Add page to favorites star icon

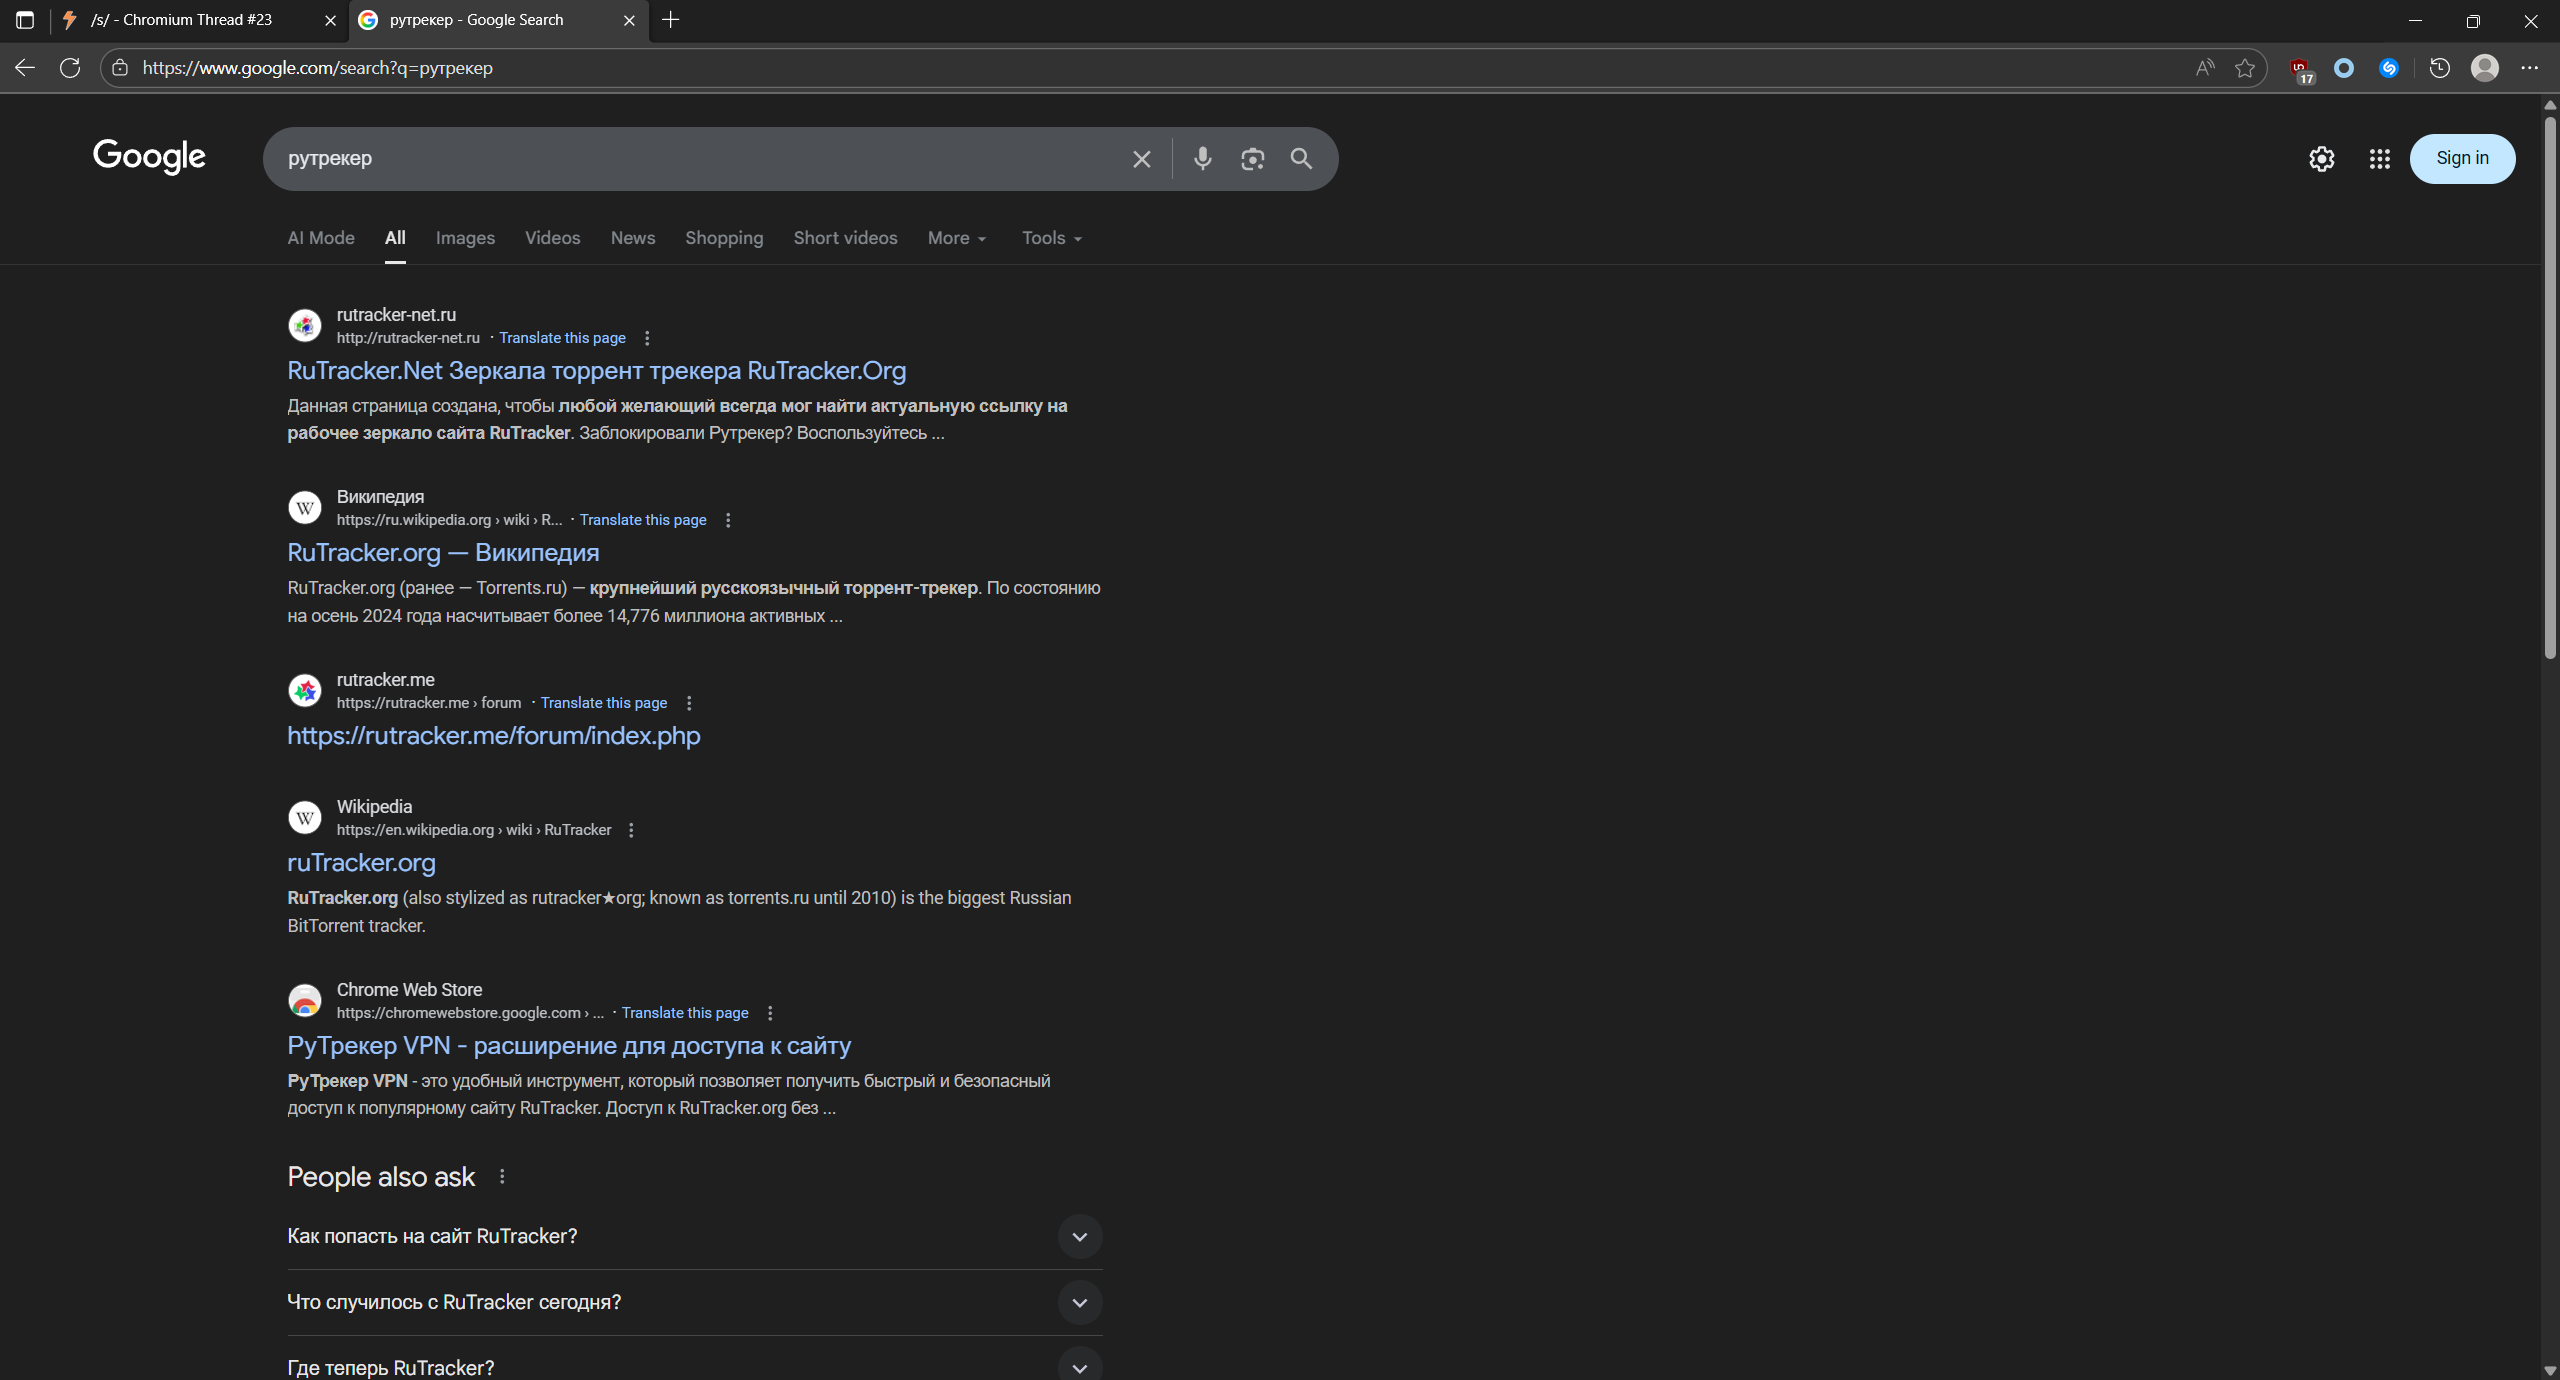[x=2245, y=68]
